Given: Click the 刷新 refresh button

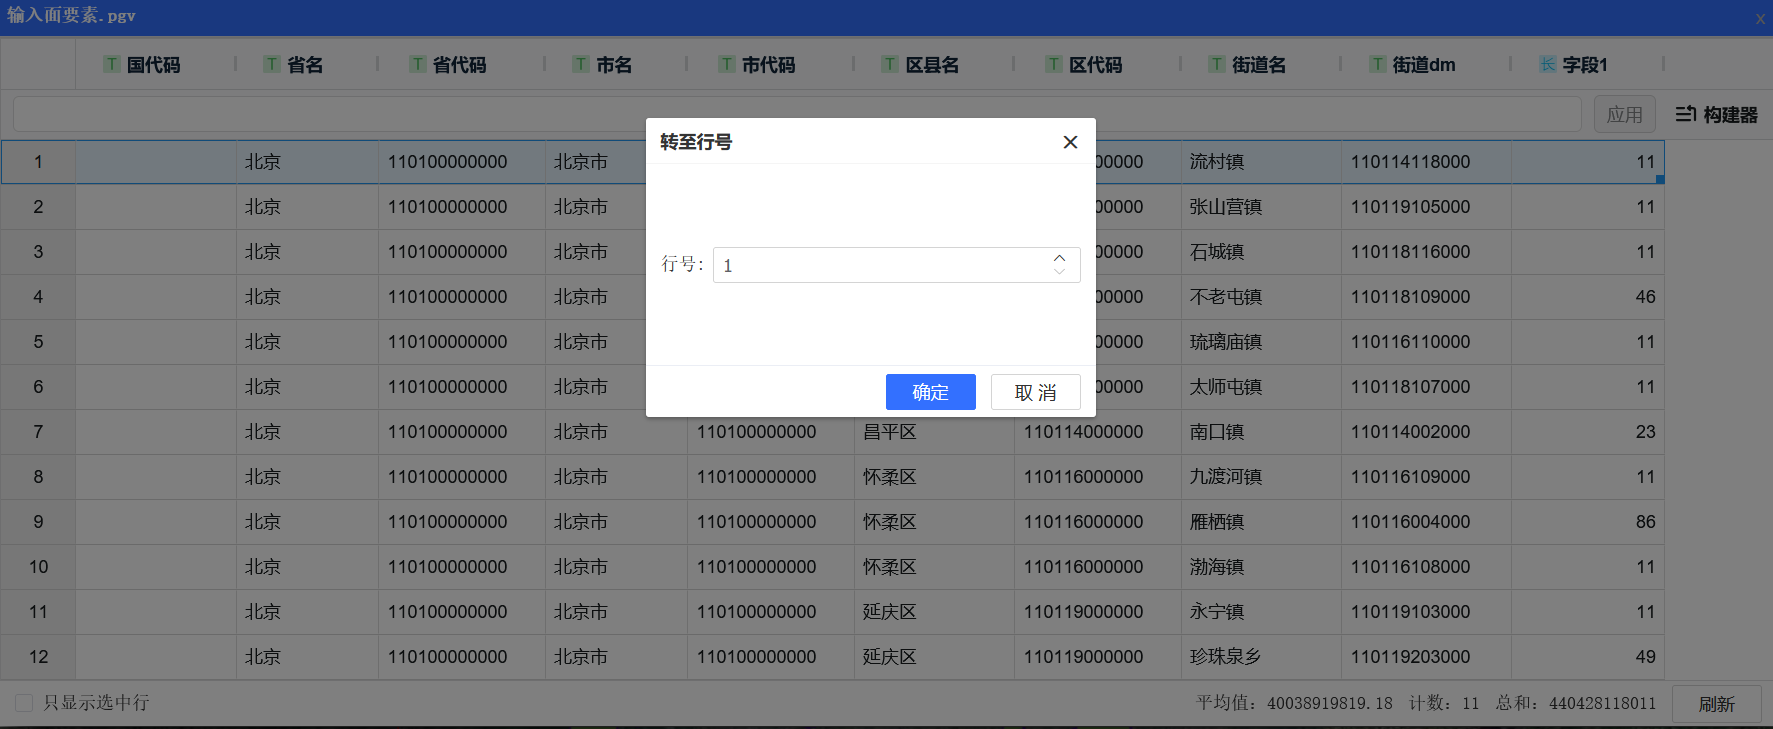Looking at the screenshot, I should (1716, 704).
